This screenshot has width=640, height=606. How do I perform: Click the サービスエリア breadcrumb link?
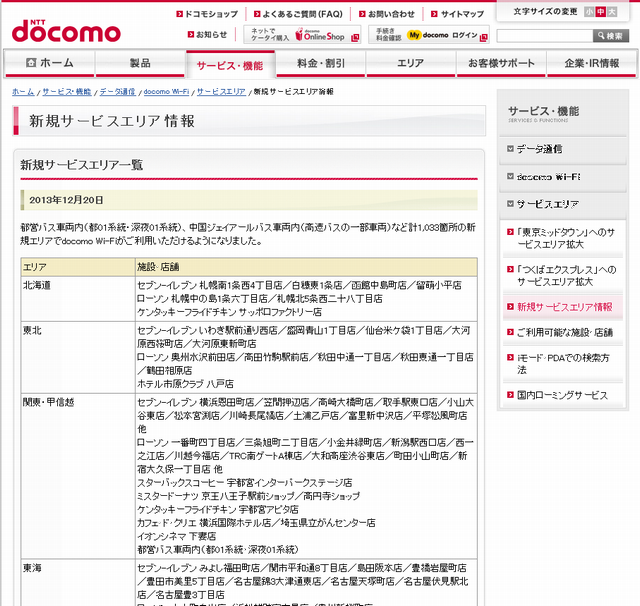click(221, 92)
